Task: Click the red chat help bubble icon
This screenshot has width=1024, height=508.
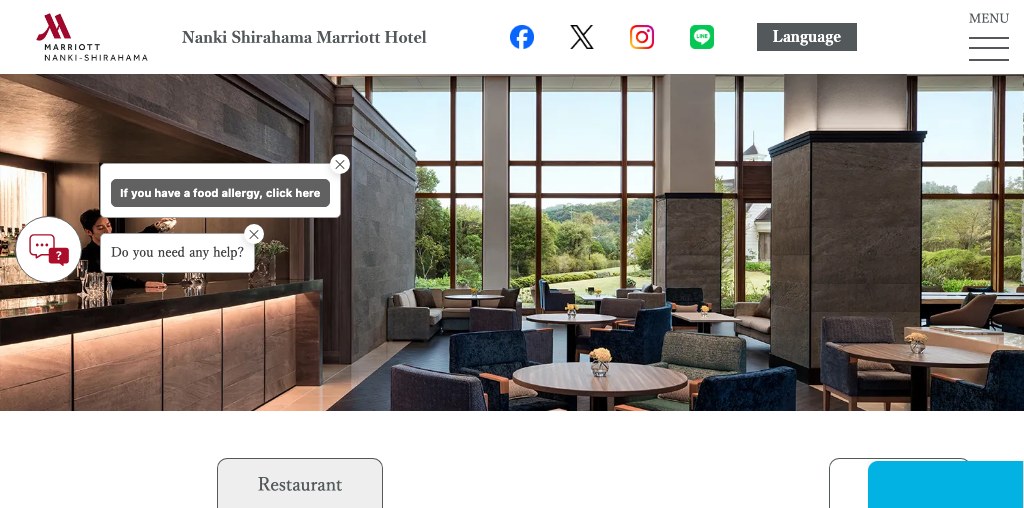Action: (48, 249)
